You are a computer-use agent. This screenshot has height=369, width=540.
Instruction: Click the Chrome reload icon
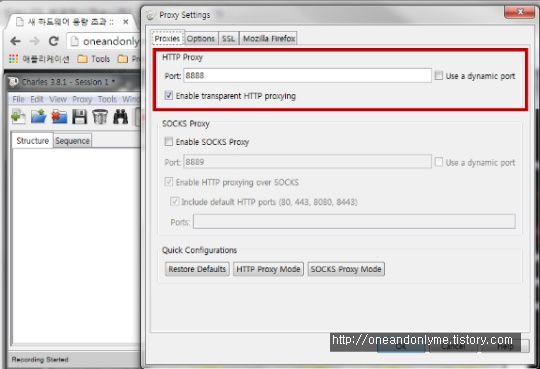click(54, 41)
